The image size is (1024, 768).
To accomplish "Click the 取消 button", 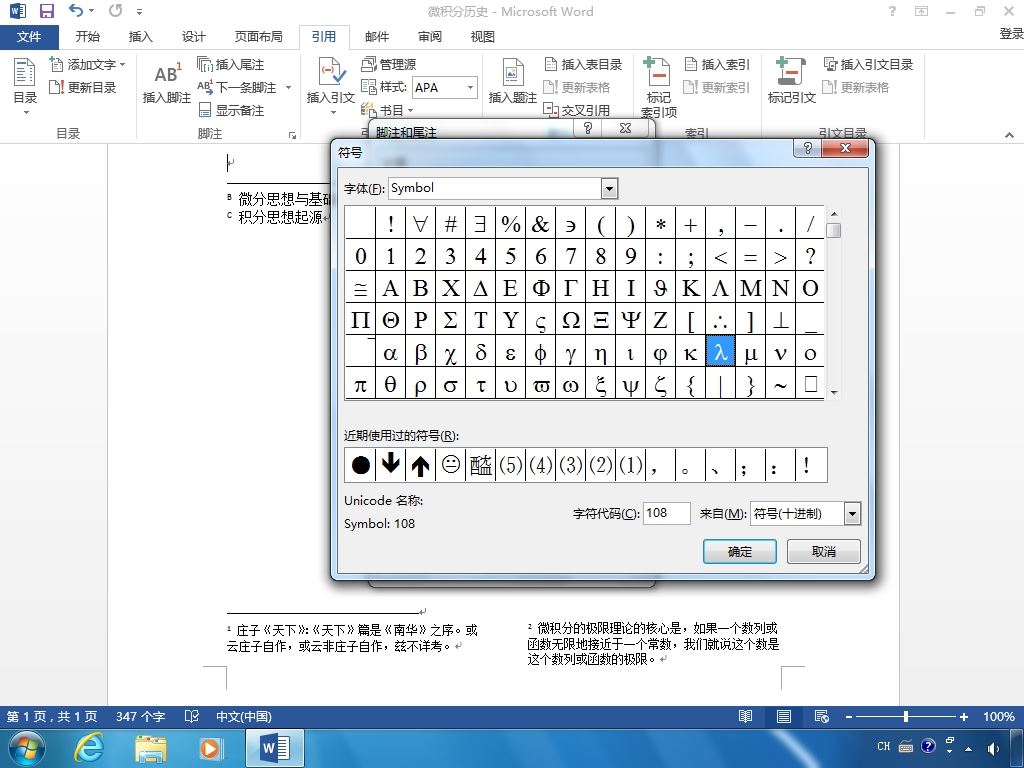I will [824, 551].
